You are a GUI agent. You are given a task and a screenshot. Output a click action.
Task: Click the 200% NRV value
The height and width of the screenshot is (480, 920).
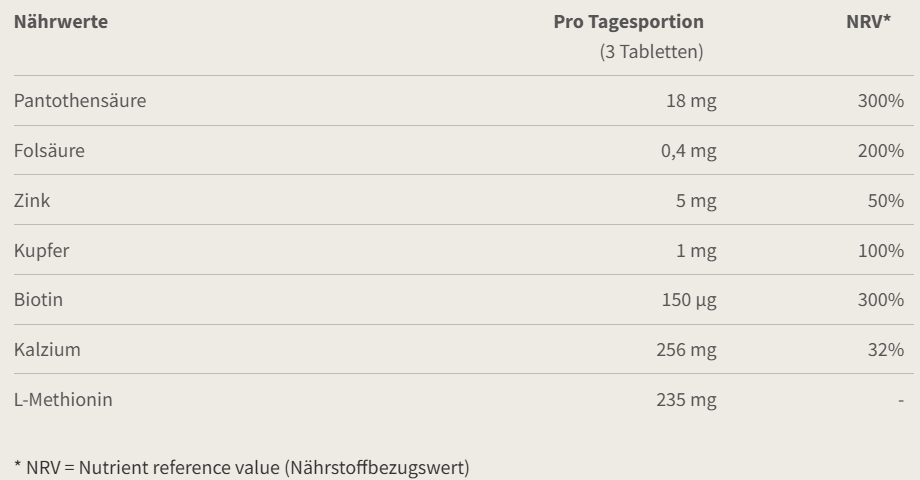click(880, 151)
